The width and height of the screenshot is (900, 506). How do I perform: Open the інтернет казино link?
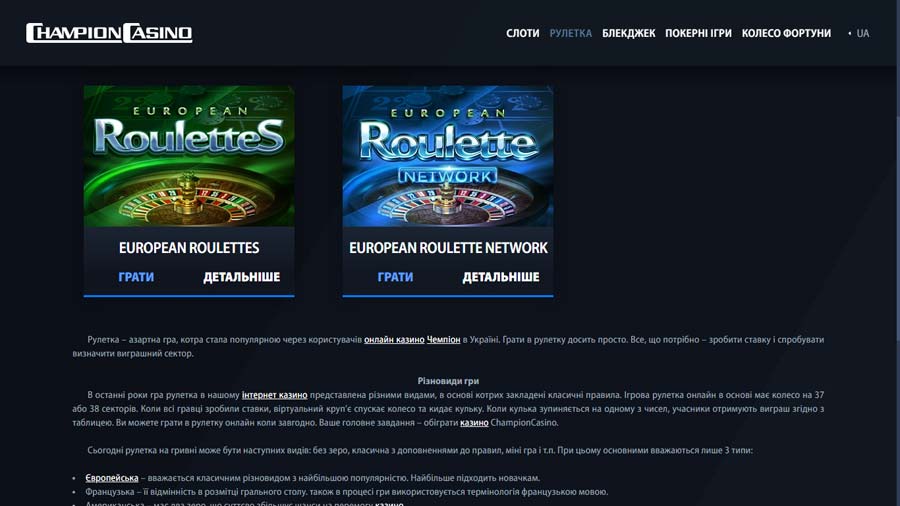point(274,395)
